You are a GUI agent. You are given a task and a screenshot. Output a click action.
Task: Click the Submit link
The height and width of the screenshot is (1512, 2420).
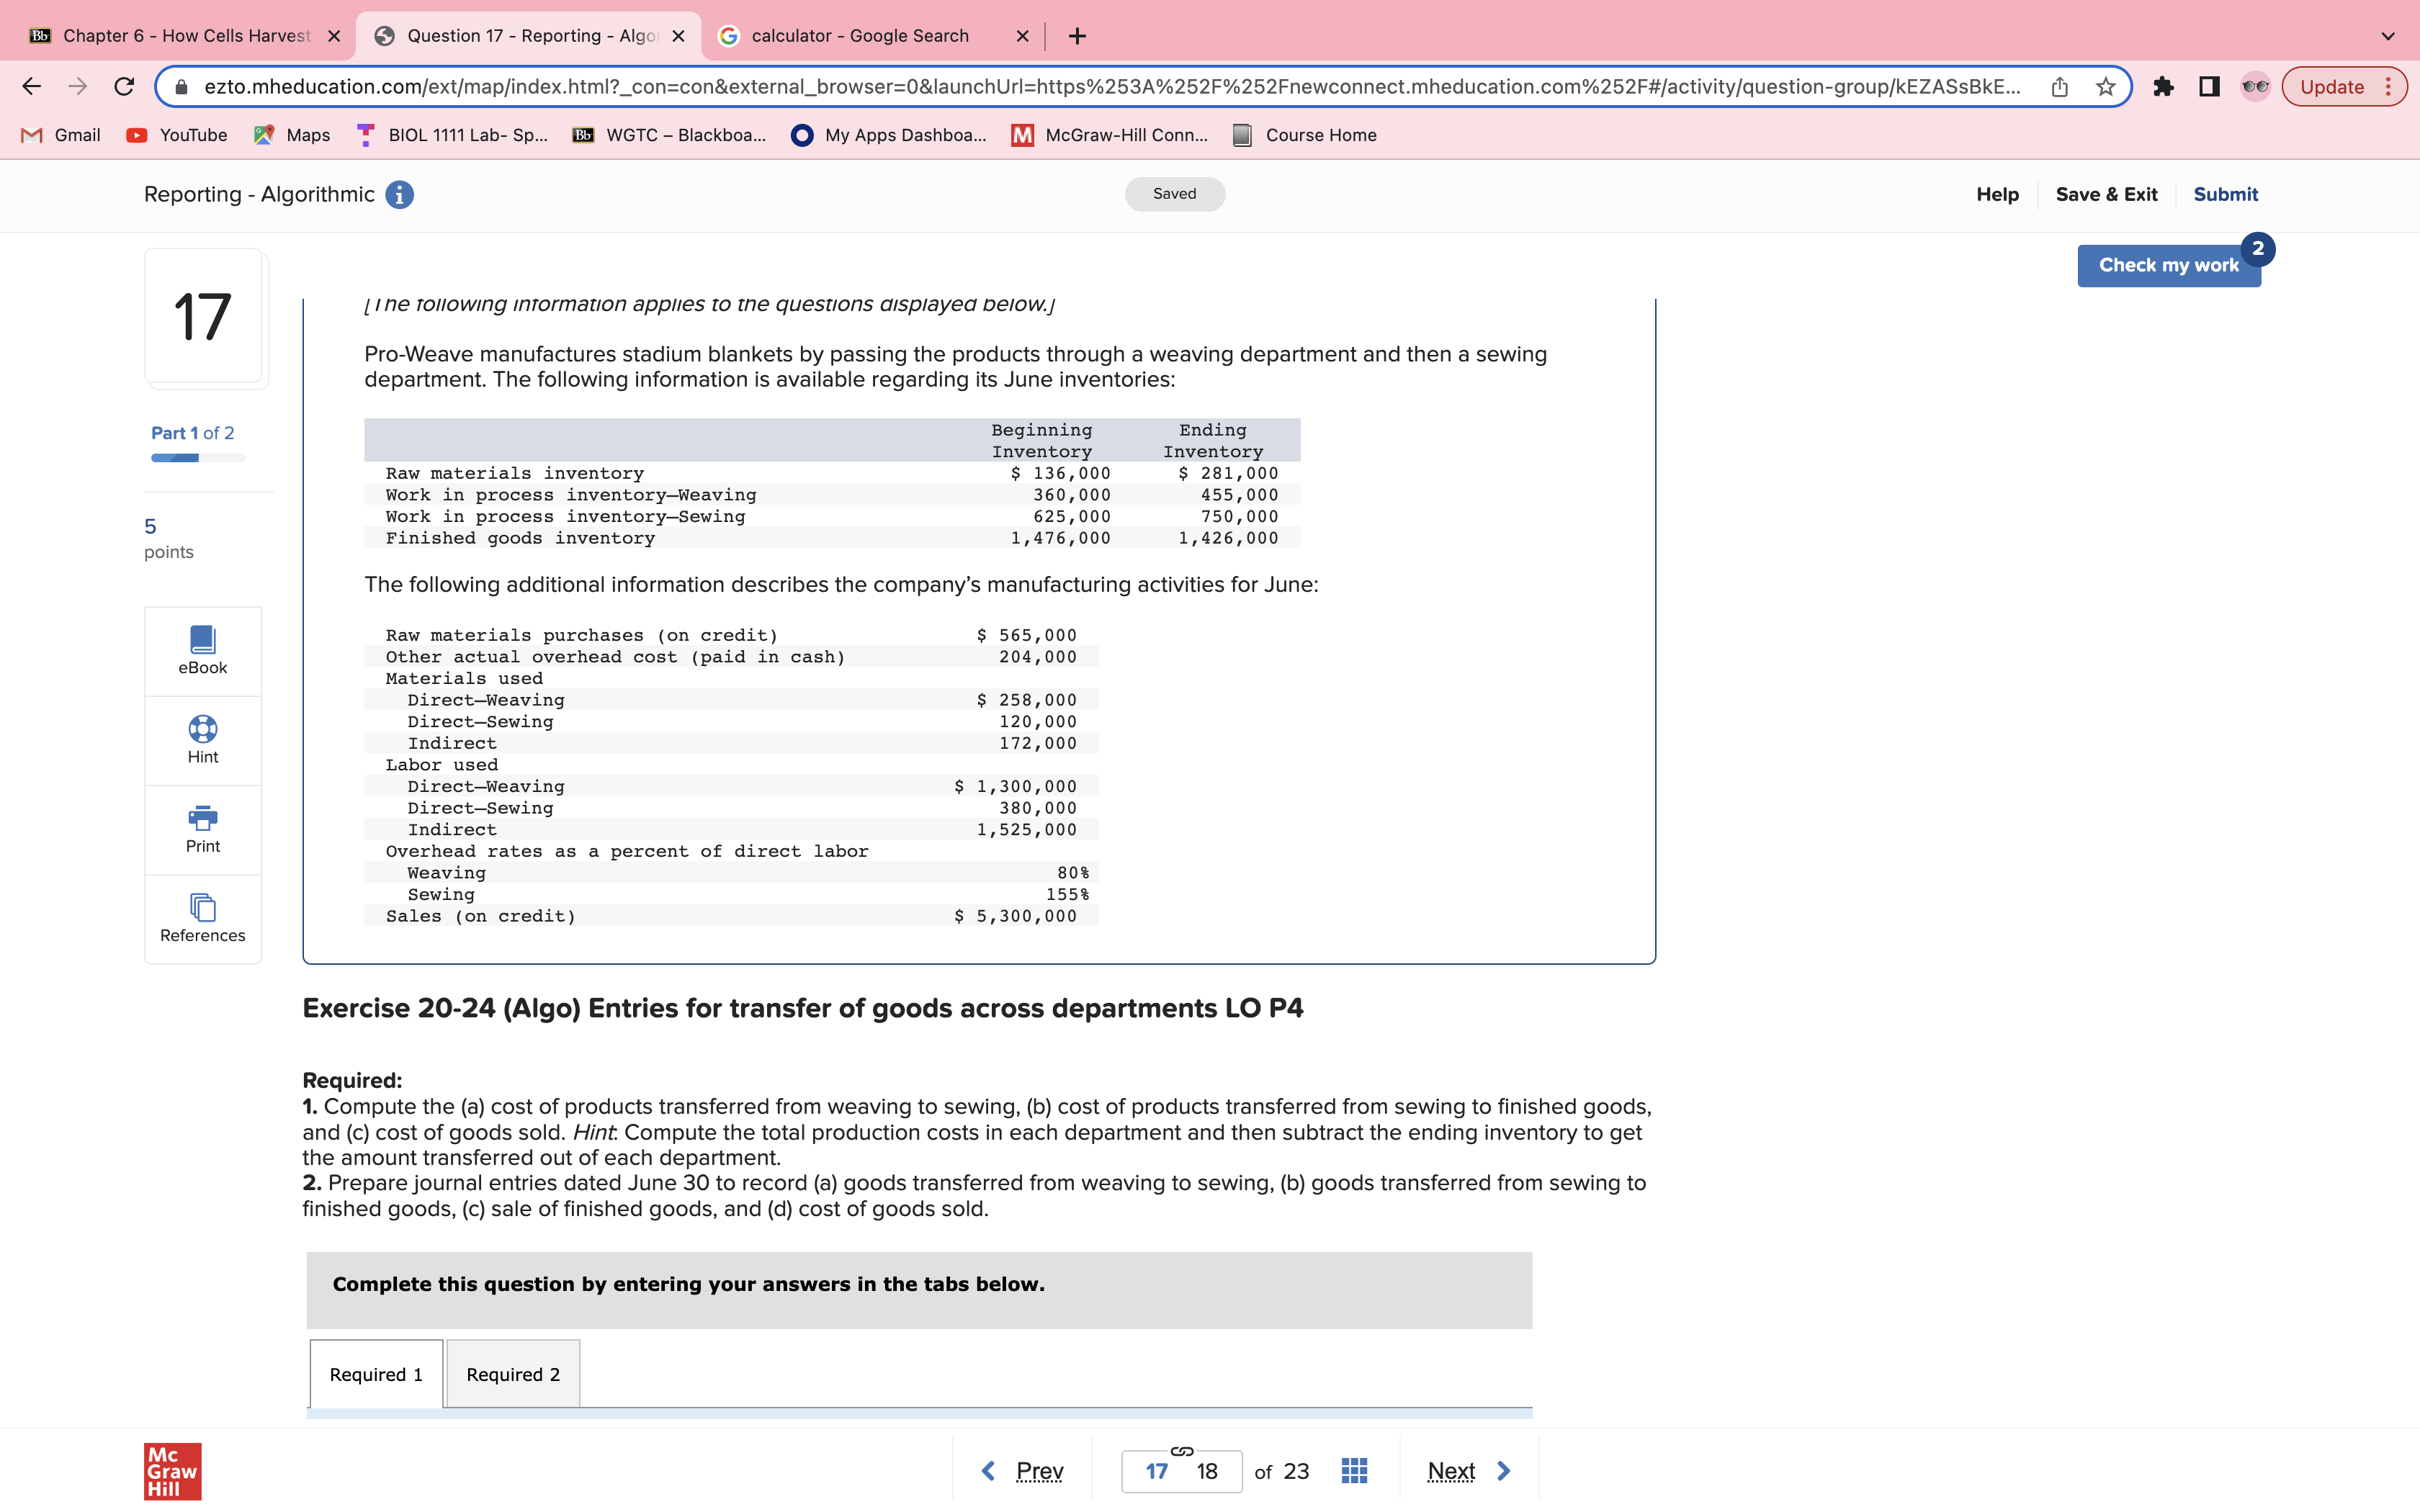click(2225, 195)
